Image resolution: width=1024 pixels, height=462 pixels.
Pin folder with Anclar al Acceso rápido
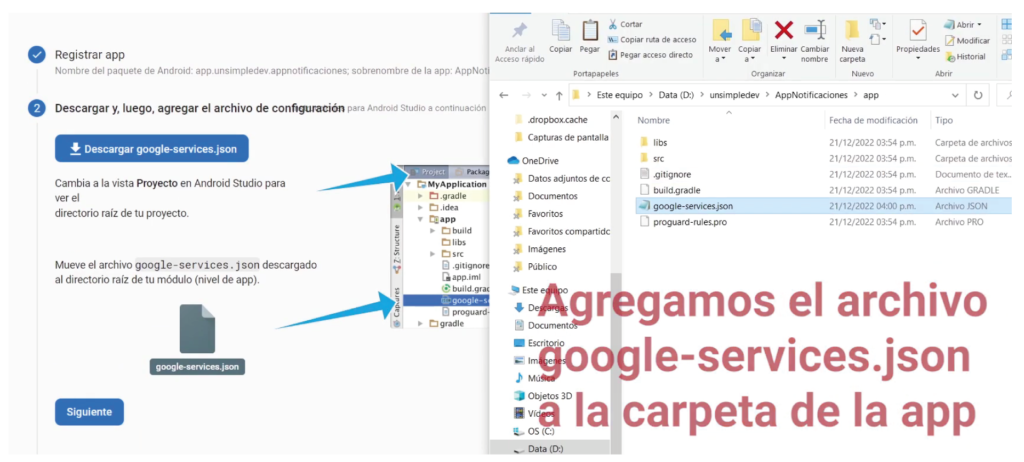coord(519,38)
